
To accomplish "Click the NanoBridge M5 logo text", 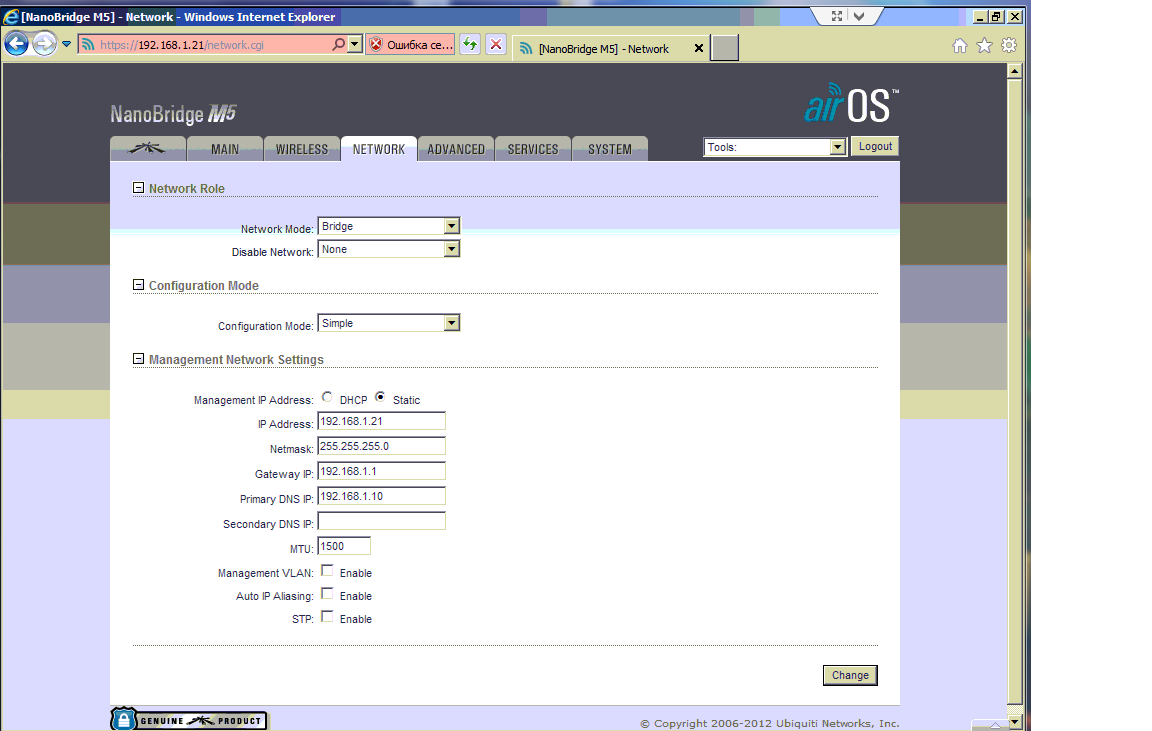I will coord(173,114).
